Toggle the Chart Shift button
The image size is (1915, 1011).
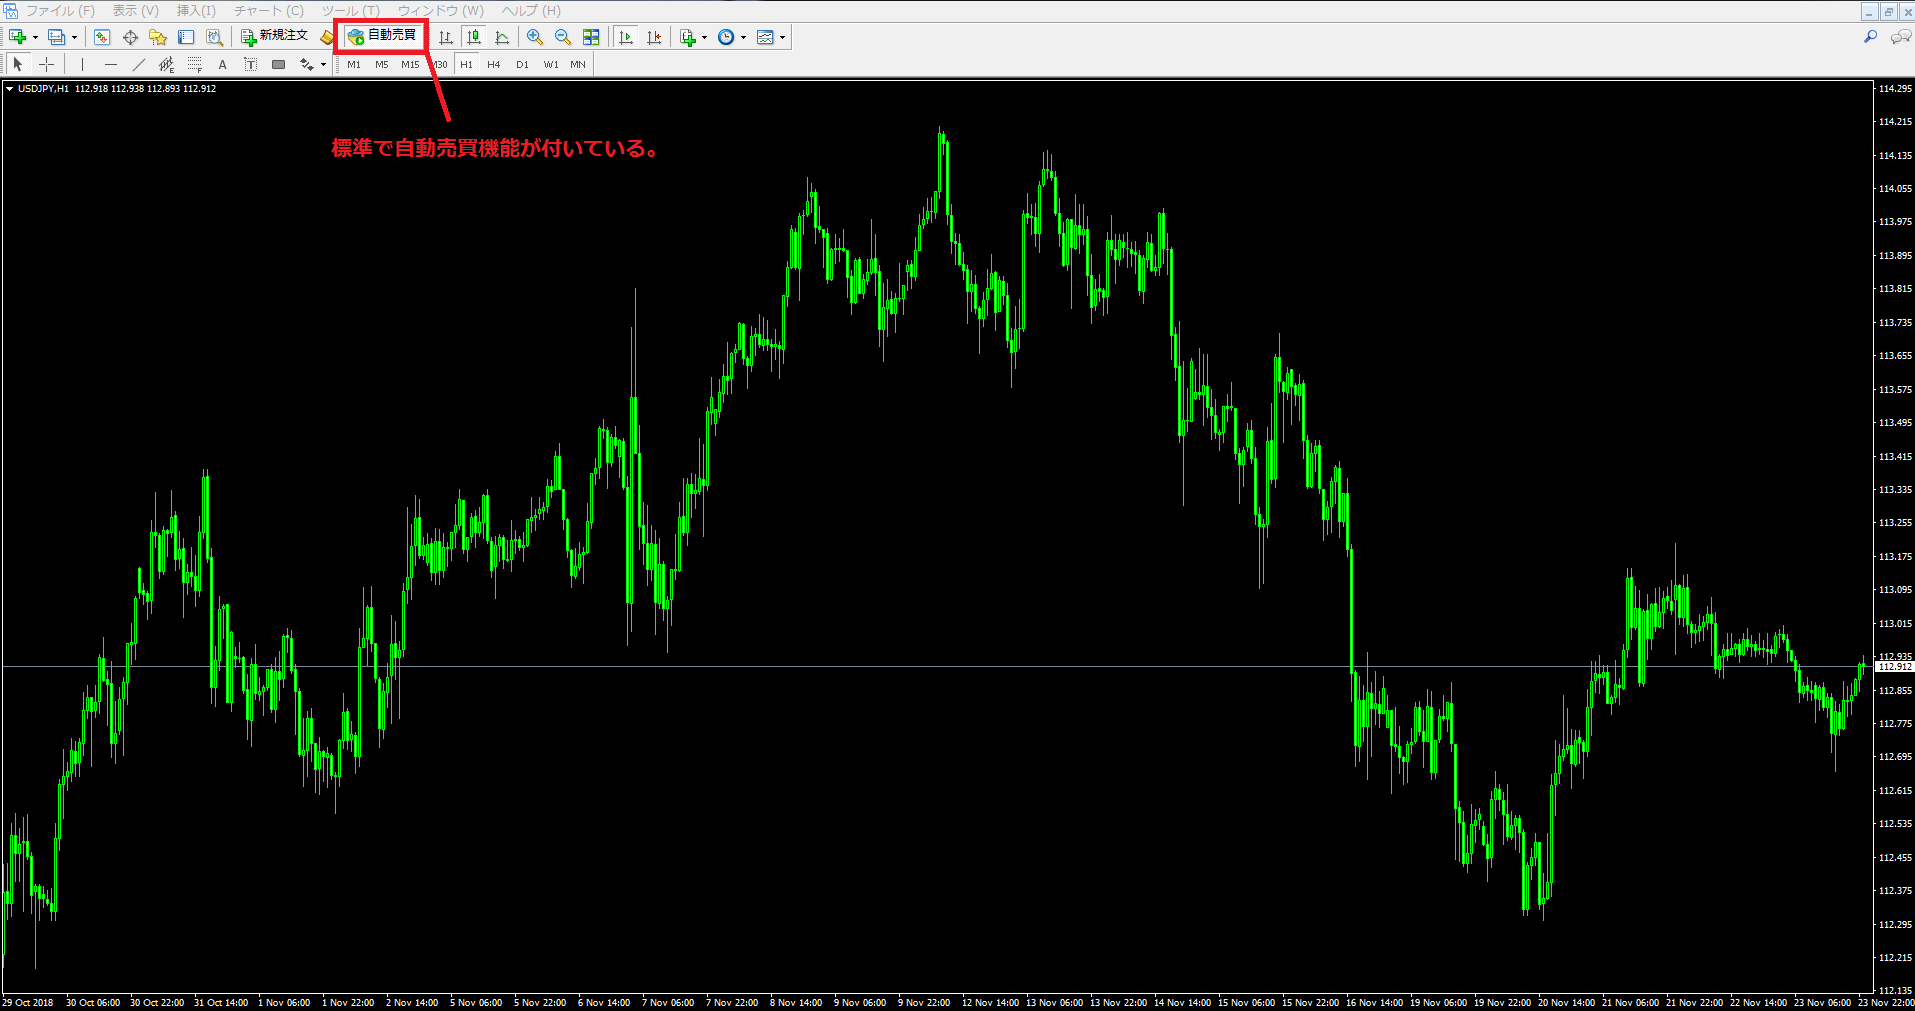(654, 37)
